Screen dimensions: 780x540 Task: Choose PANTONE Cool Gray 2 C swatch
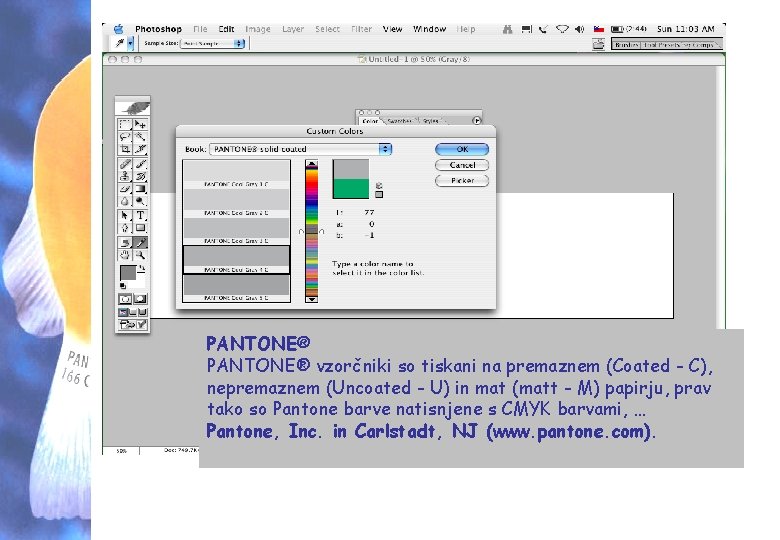point(236,202)
